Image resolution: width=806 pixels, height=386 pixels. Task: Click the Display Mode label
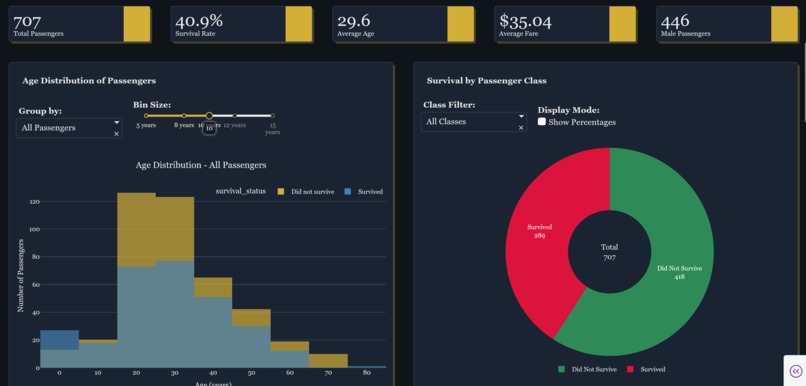[569, 110]
